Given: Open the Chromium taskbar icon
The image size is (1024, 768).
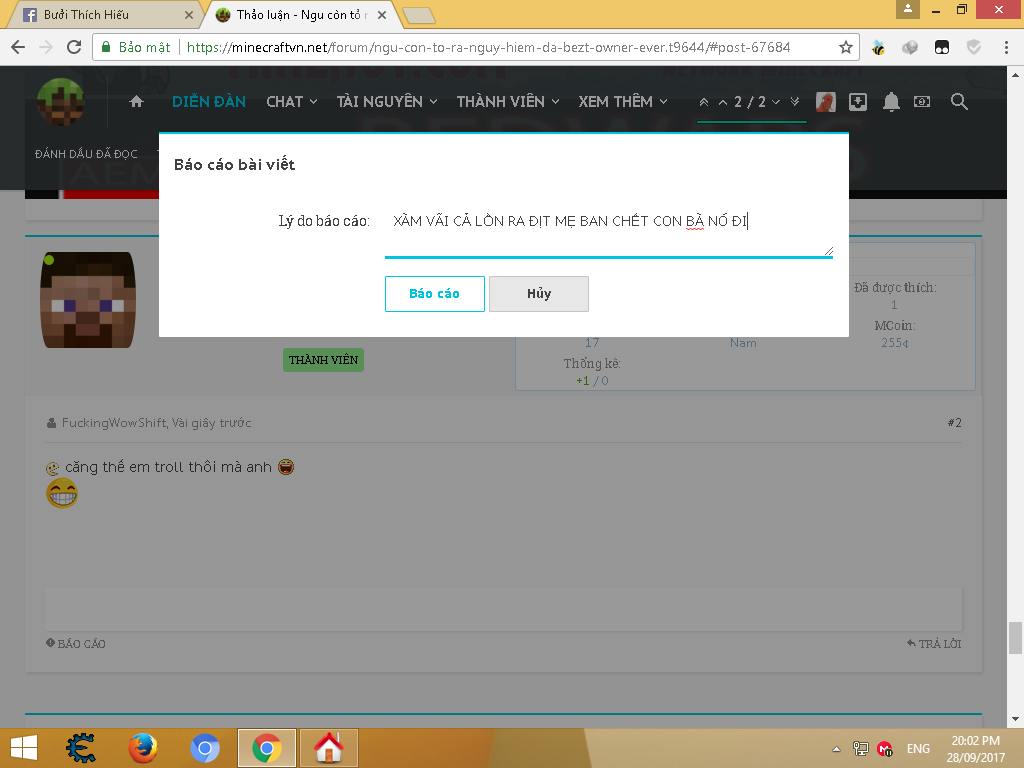Looking at the screenshot, I should click(204, 748).
